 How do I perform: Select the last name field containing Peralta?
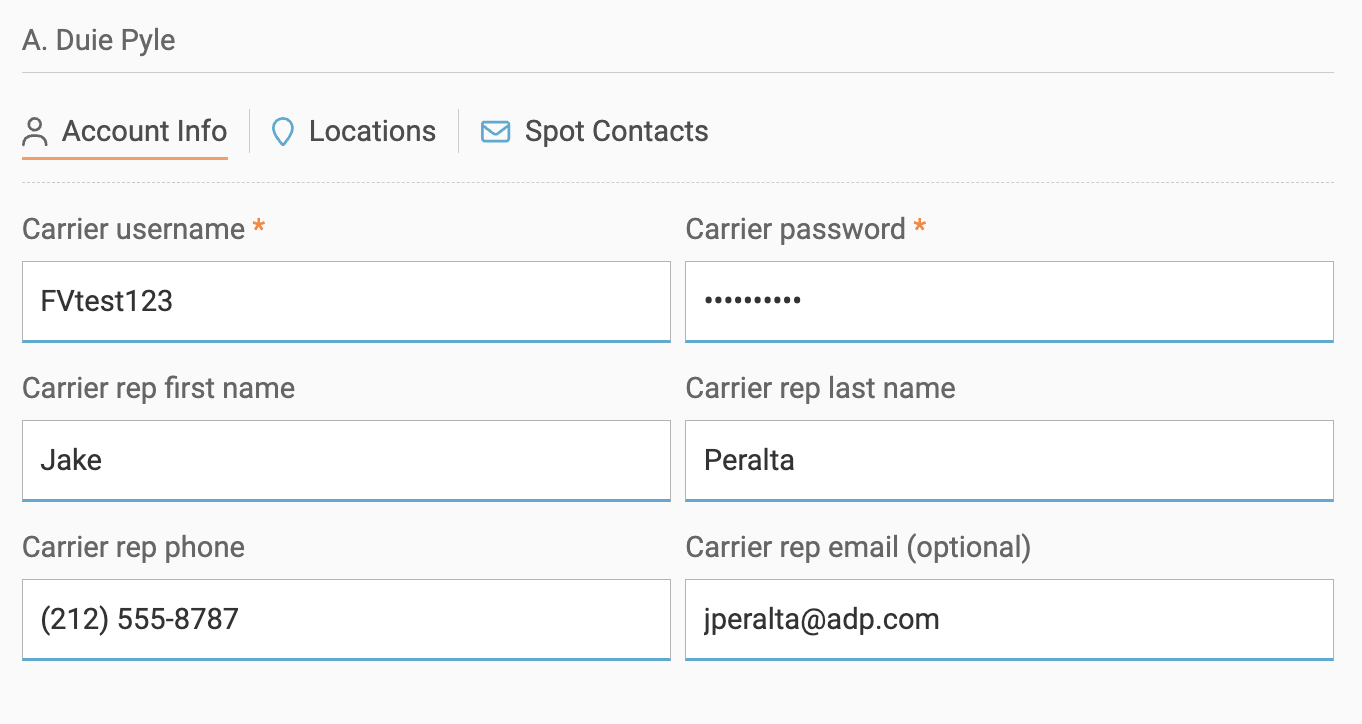tap(1008, 460)
